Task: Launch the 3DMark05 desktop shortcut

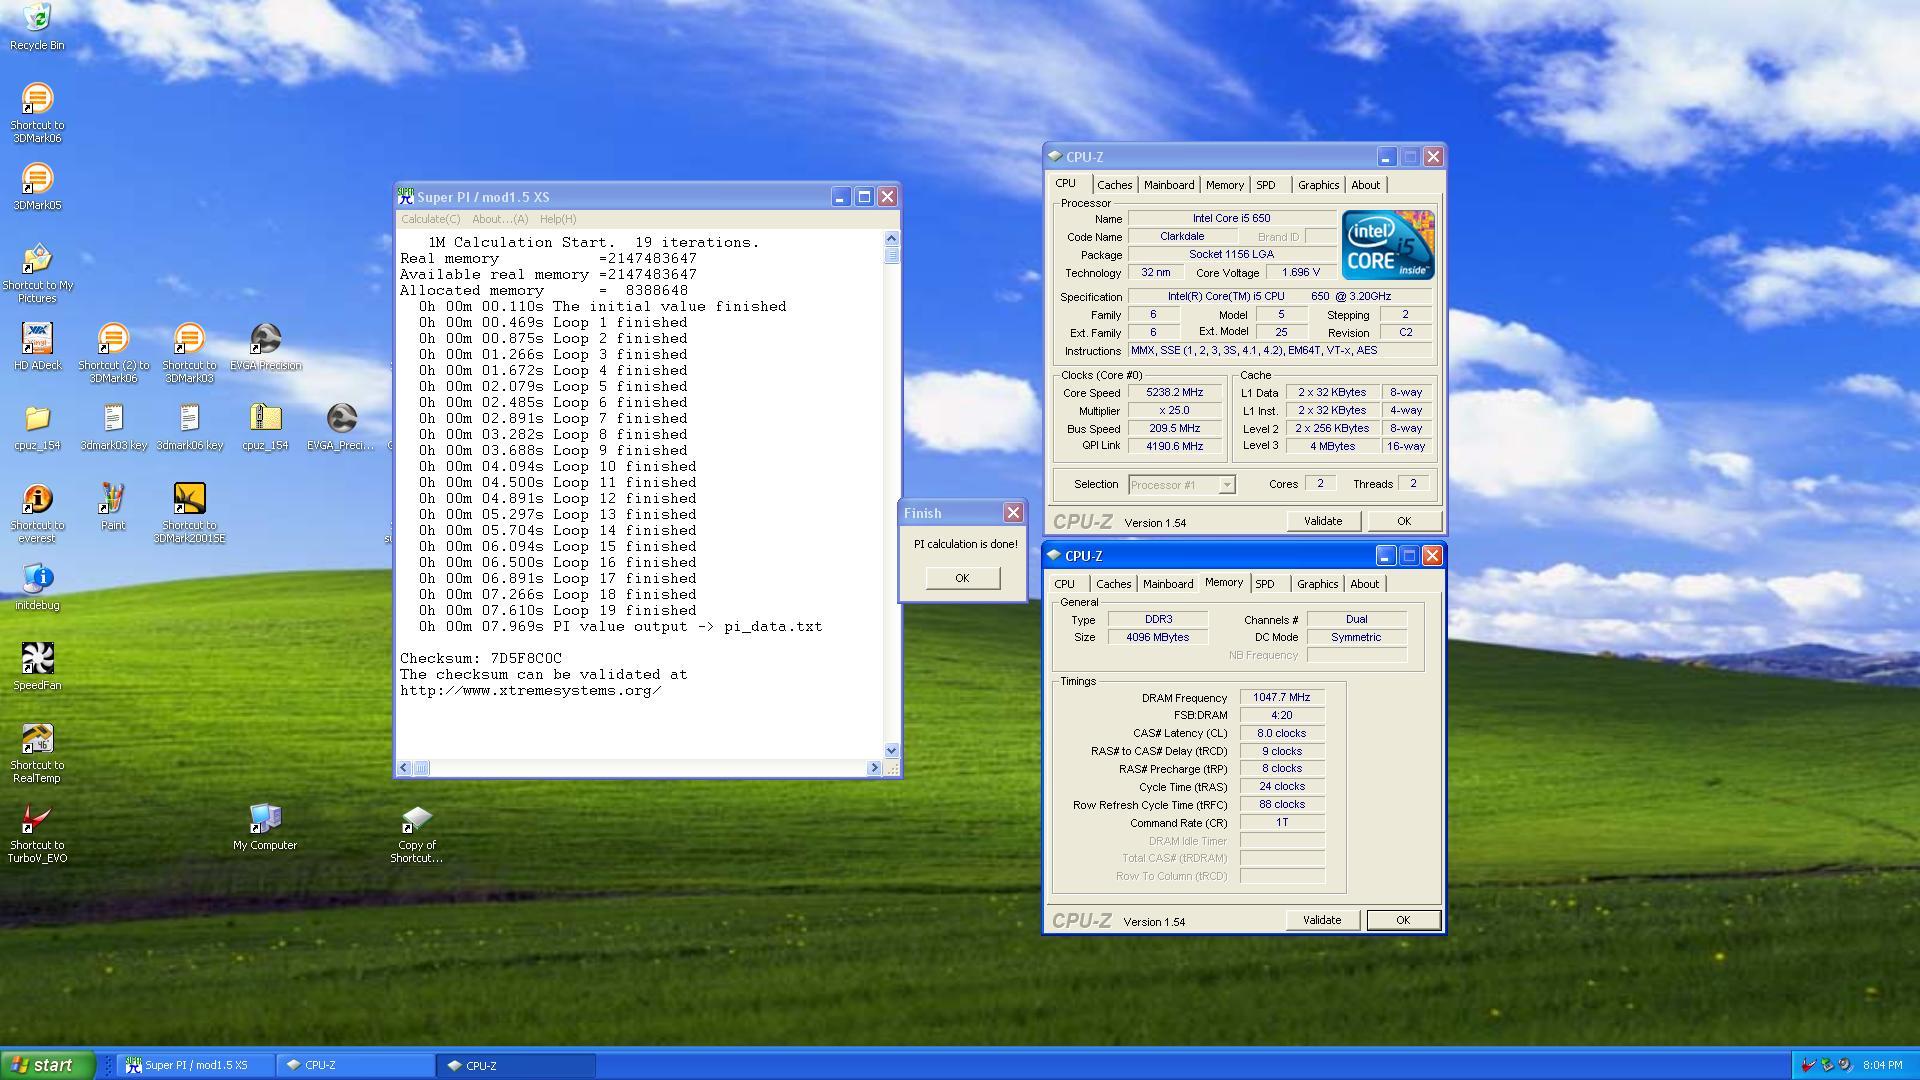Action: 37,180
